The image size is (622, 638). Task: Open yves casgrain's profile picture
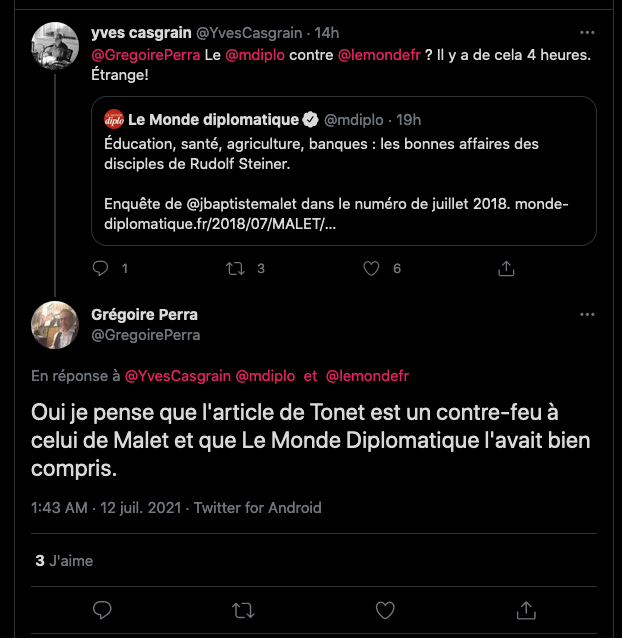tap(57, 46)
